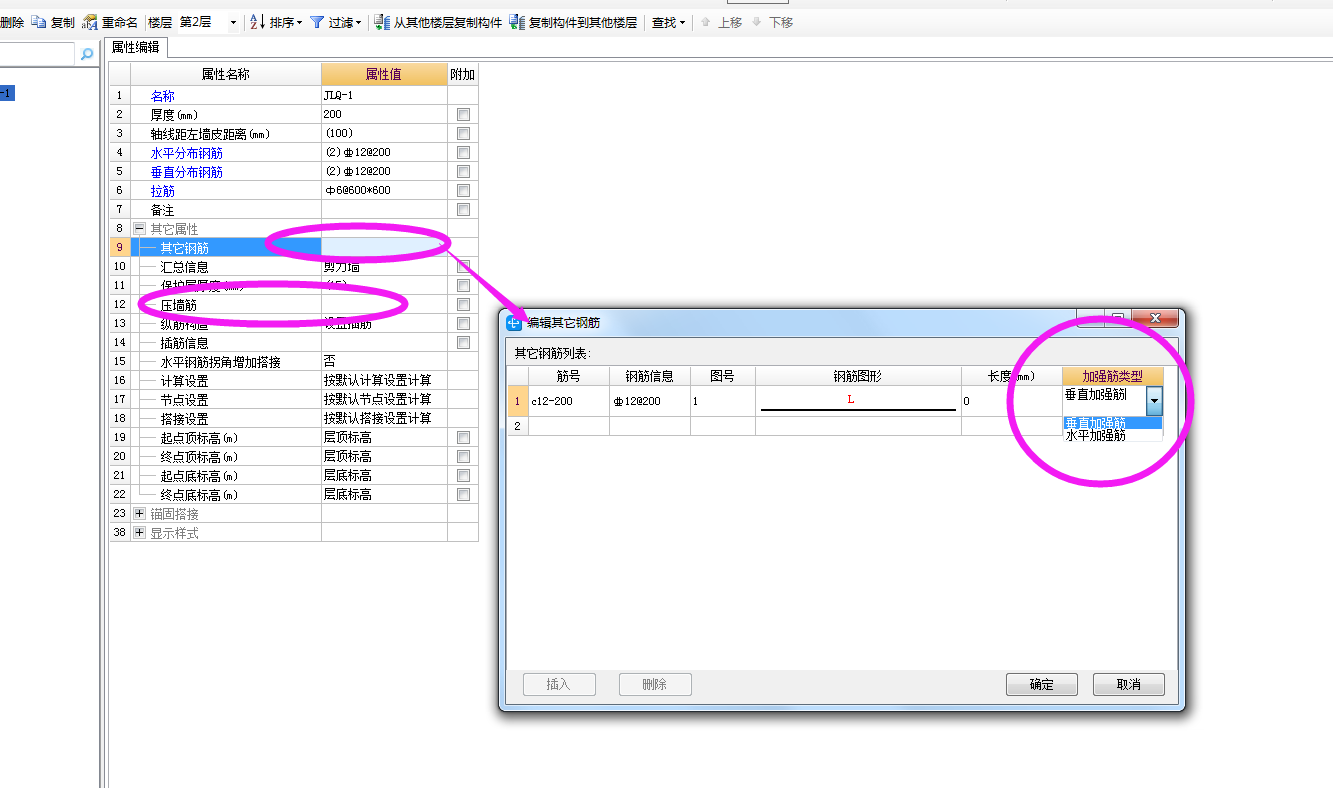Screen dimensions: 1333x788
Task: Click the 按默认计算设置计算 value cell
Action: [x=384, y=381]
